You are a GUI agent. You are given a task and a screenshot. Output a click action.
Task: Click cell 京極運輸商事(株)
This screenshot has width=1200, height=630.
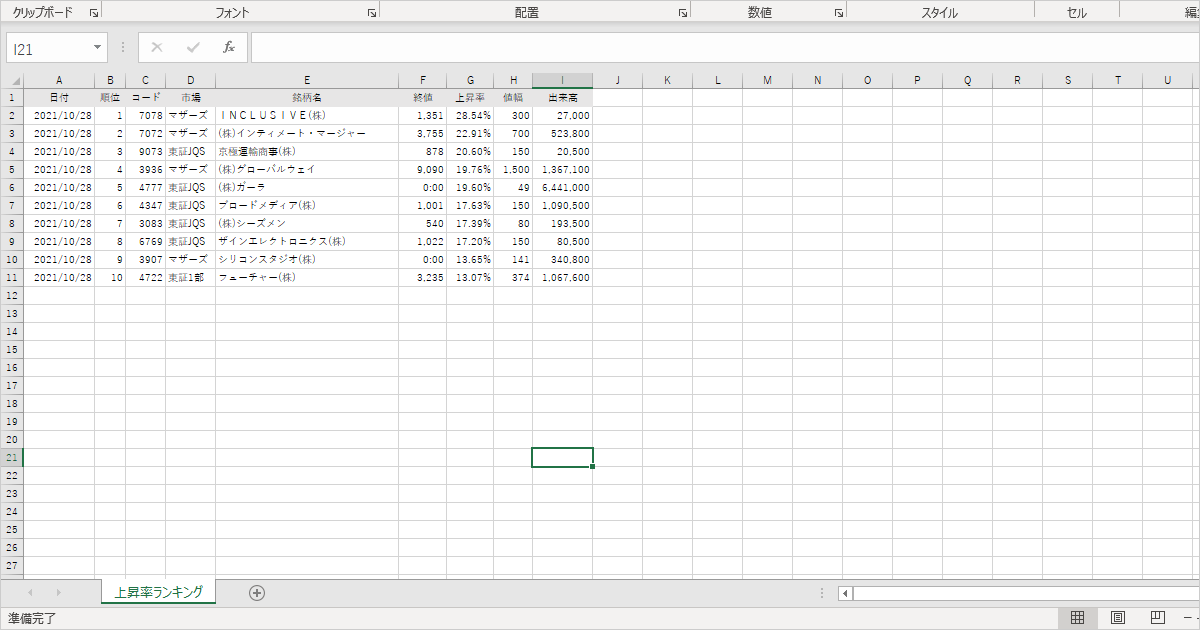pos(307,152)
